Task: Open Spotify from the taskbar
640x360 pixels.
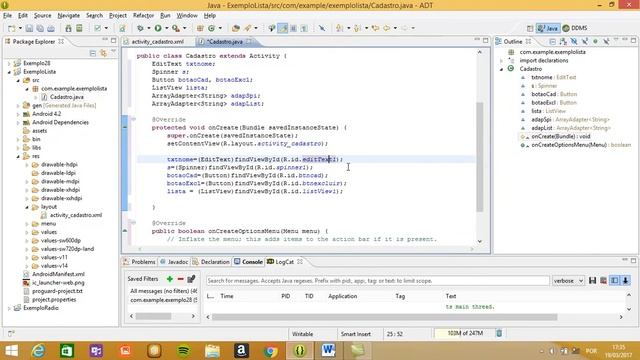Action: (183, 351)
